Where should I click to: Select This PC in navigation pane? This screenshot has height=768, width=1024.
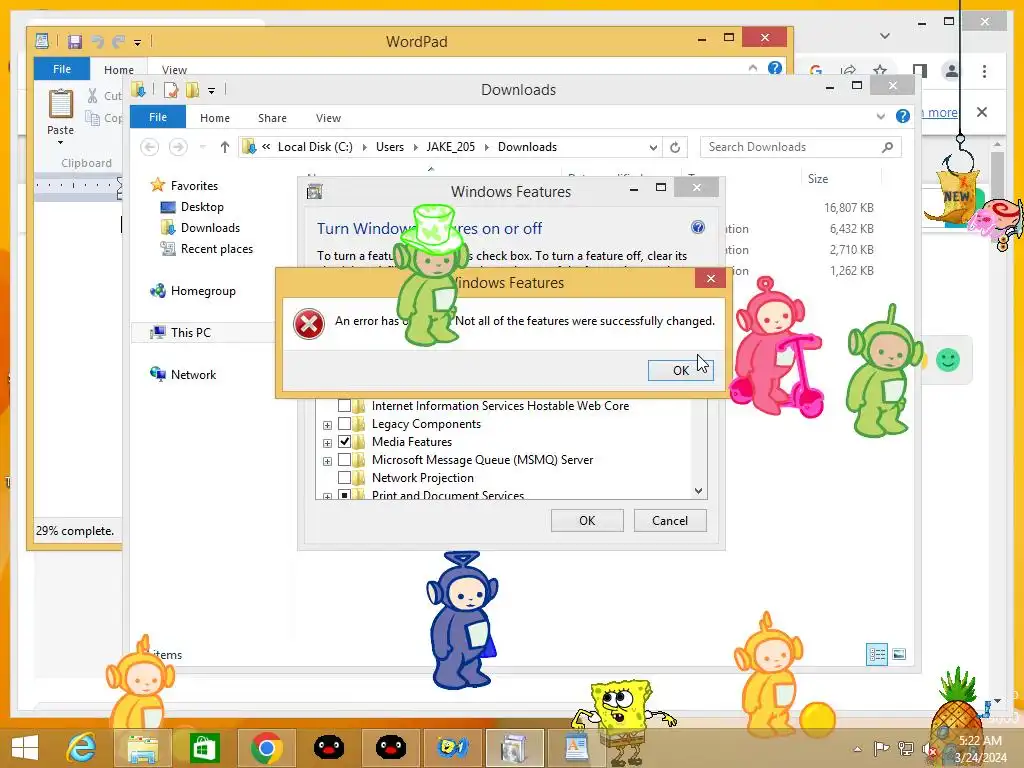point(191,332)
